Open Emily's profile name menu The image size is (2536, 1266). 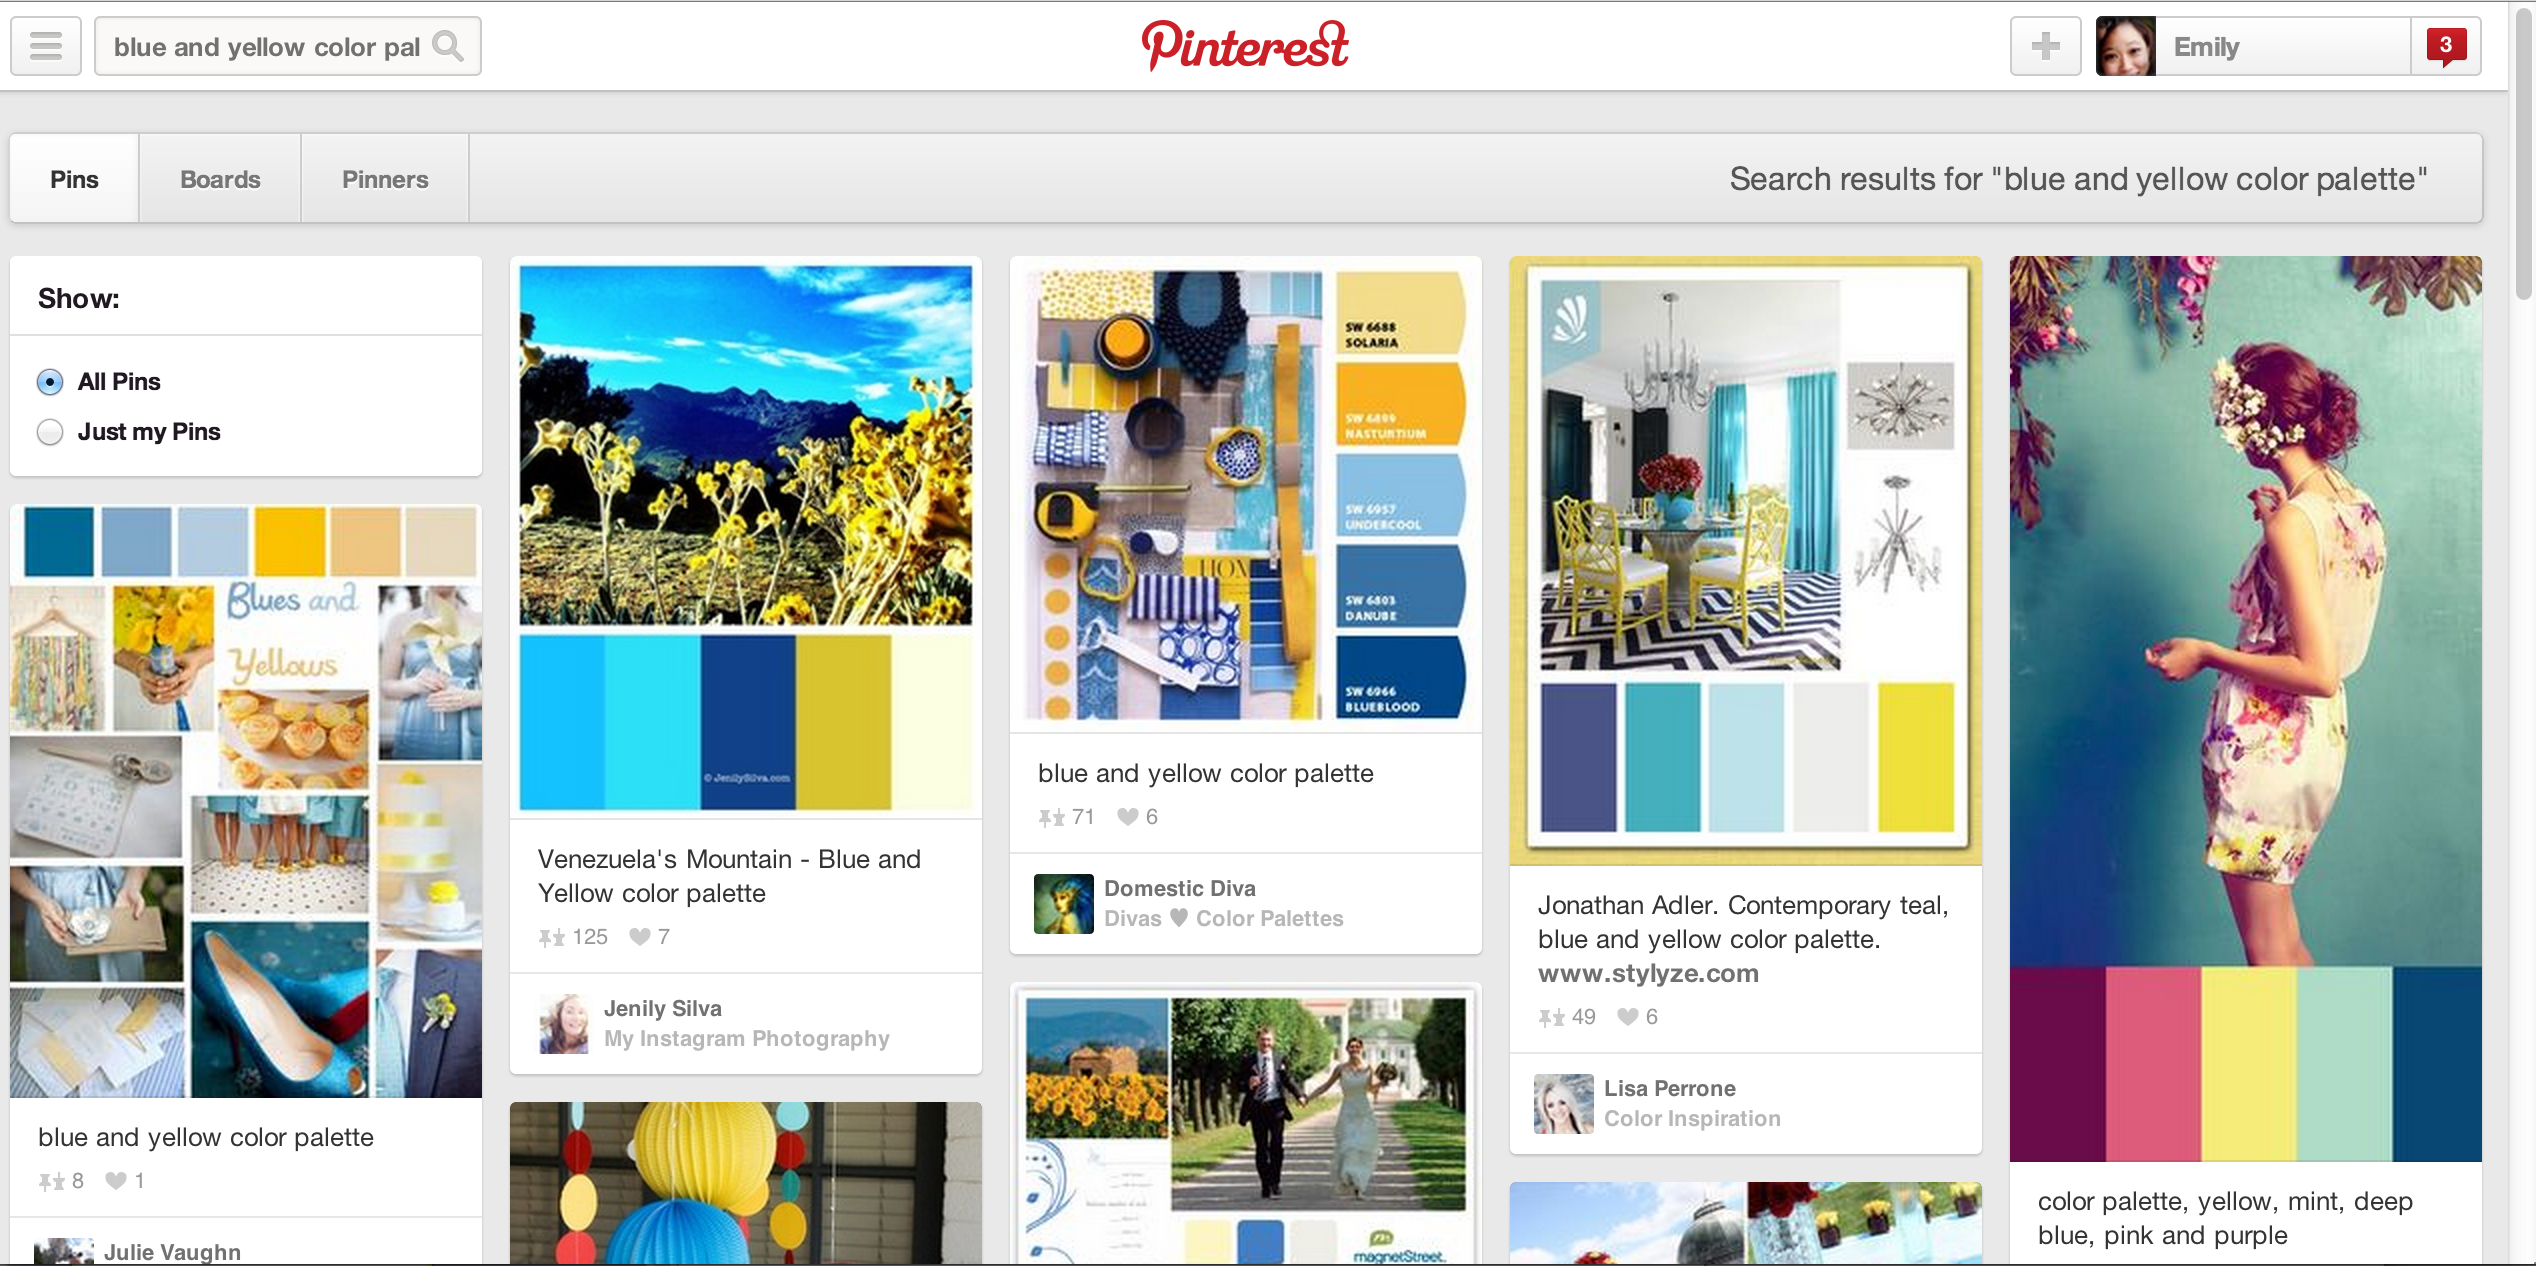(2283, 46)
